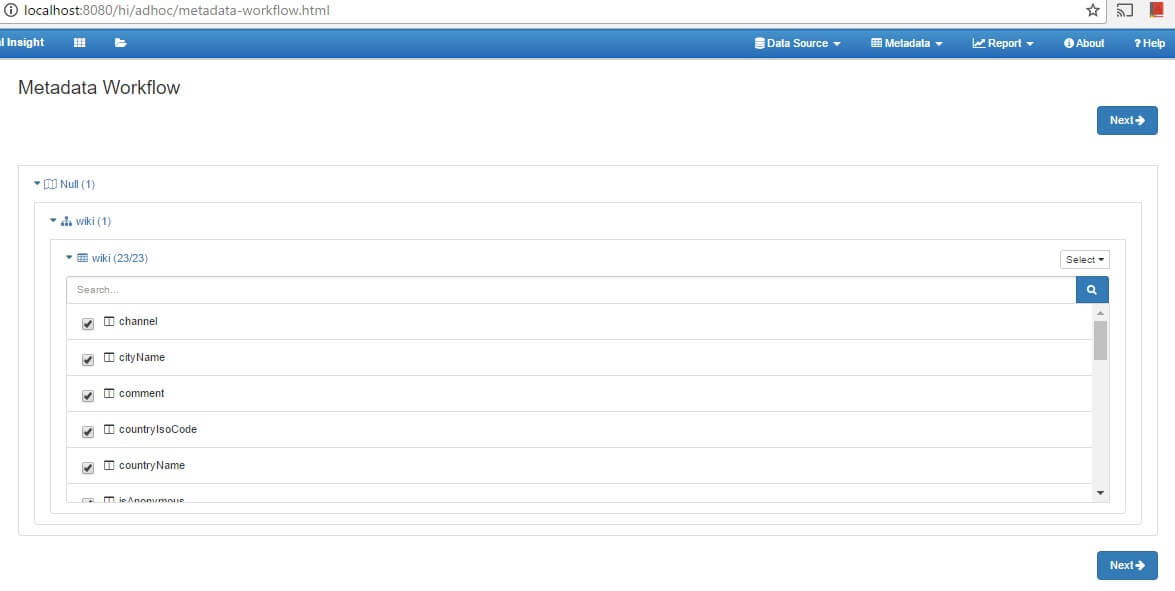Viewport: 1175px width, 591px height.
Task: Uncheck the channel checkbox
Action: coord(88,324)
